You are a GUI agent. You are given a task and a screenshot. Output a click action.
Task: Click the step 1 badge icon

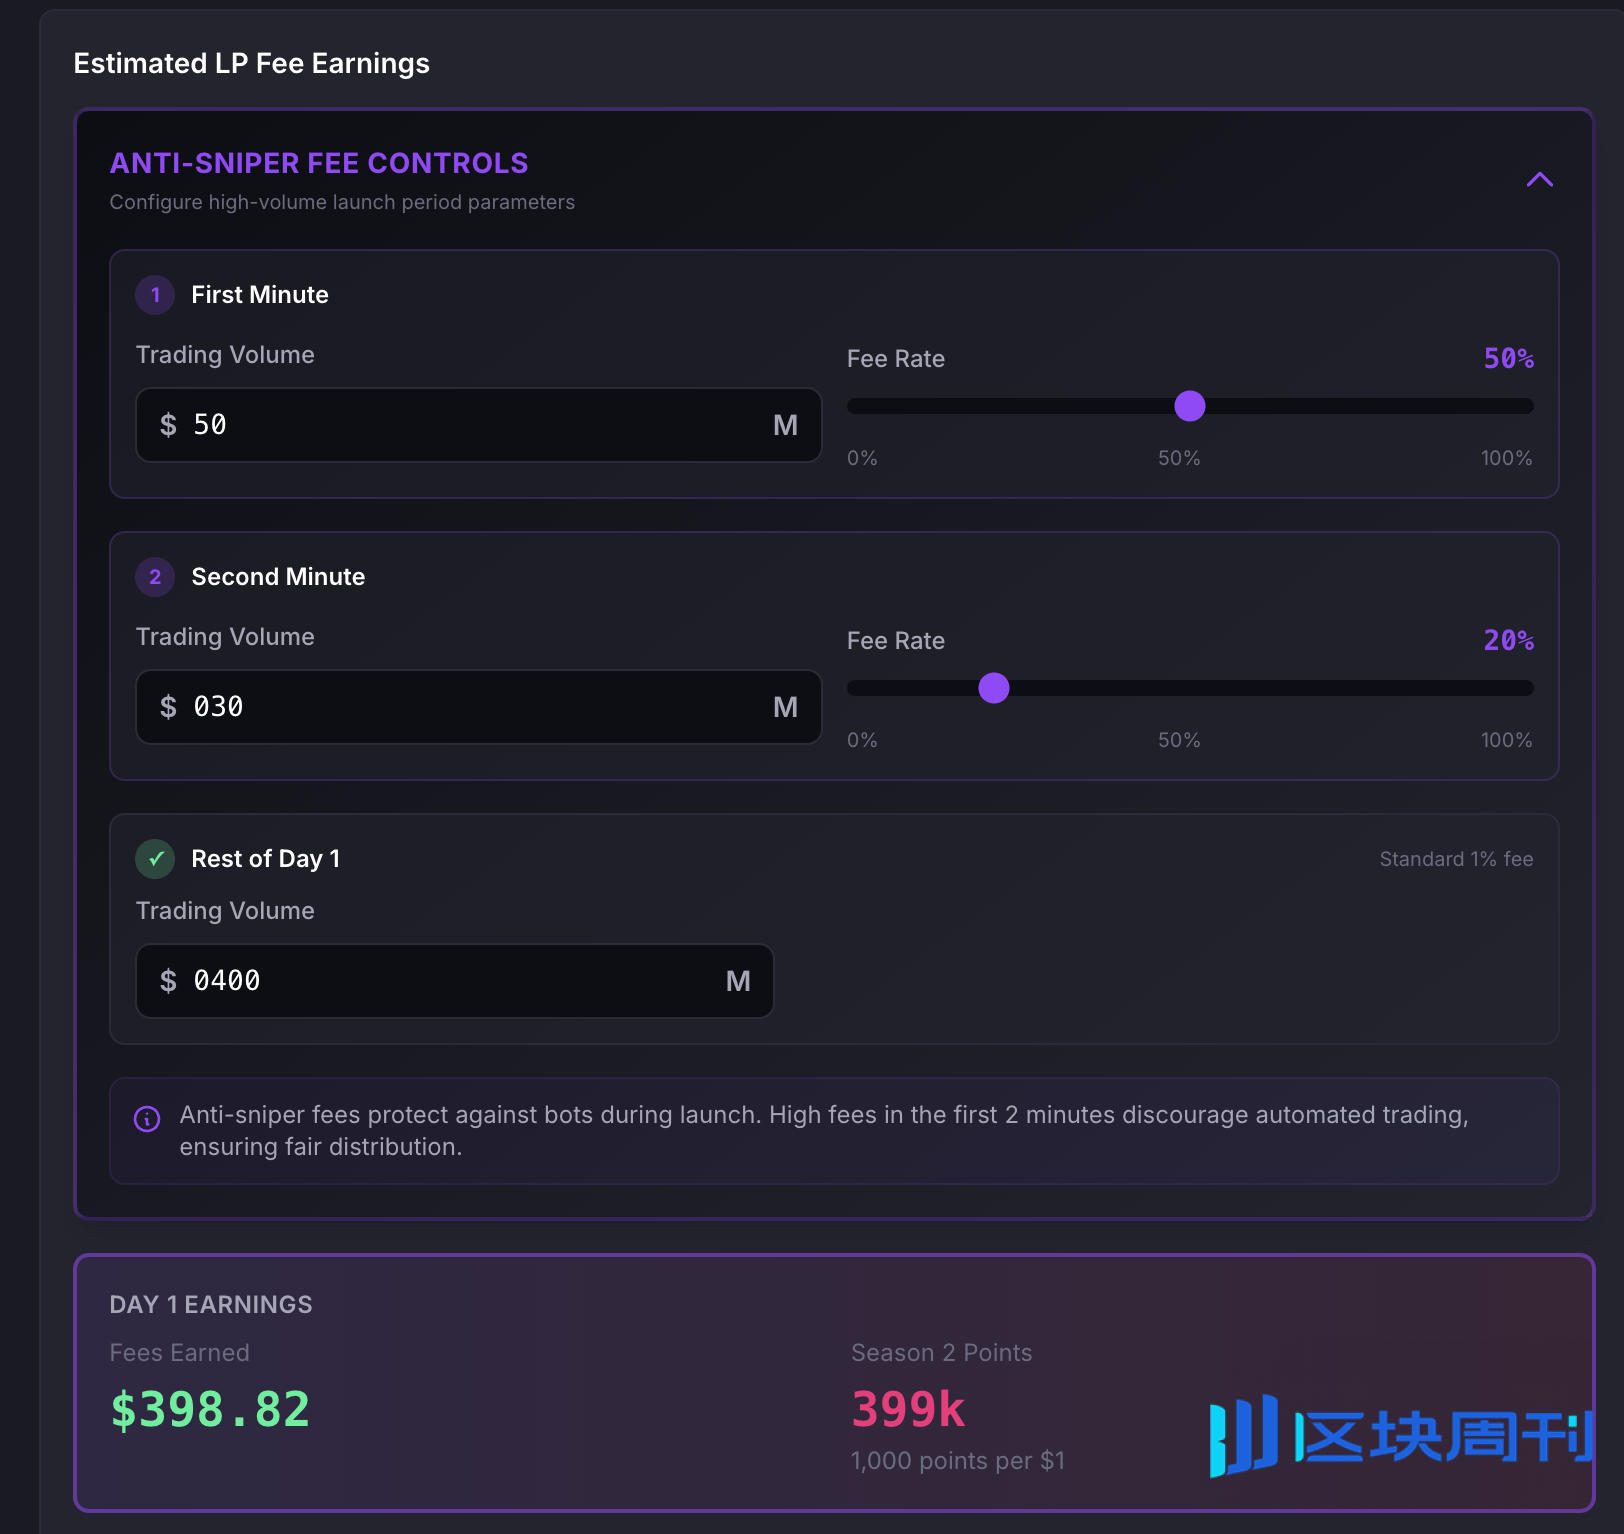pos(155,295)
